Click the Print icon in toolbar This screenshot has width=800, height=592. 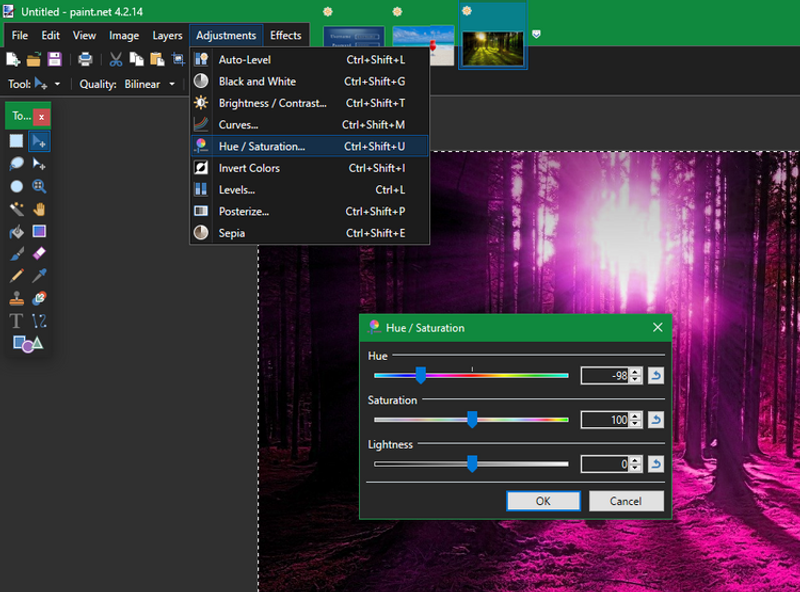click(85, 60)
